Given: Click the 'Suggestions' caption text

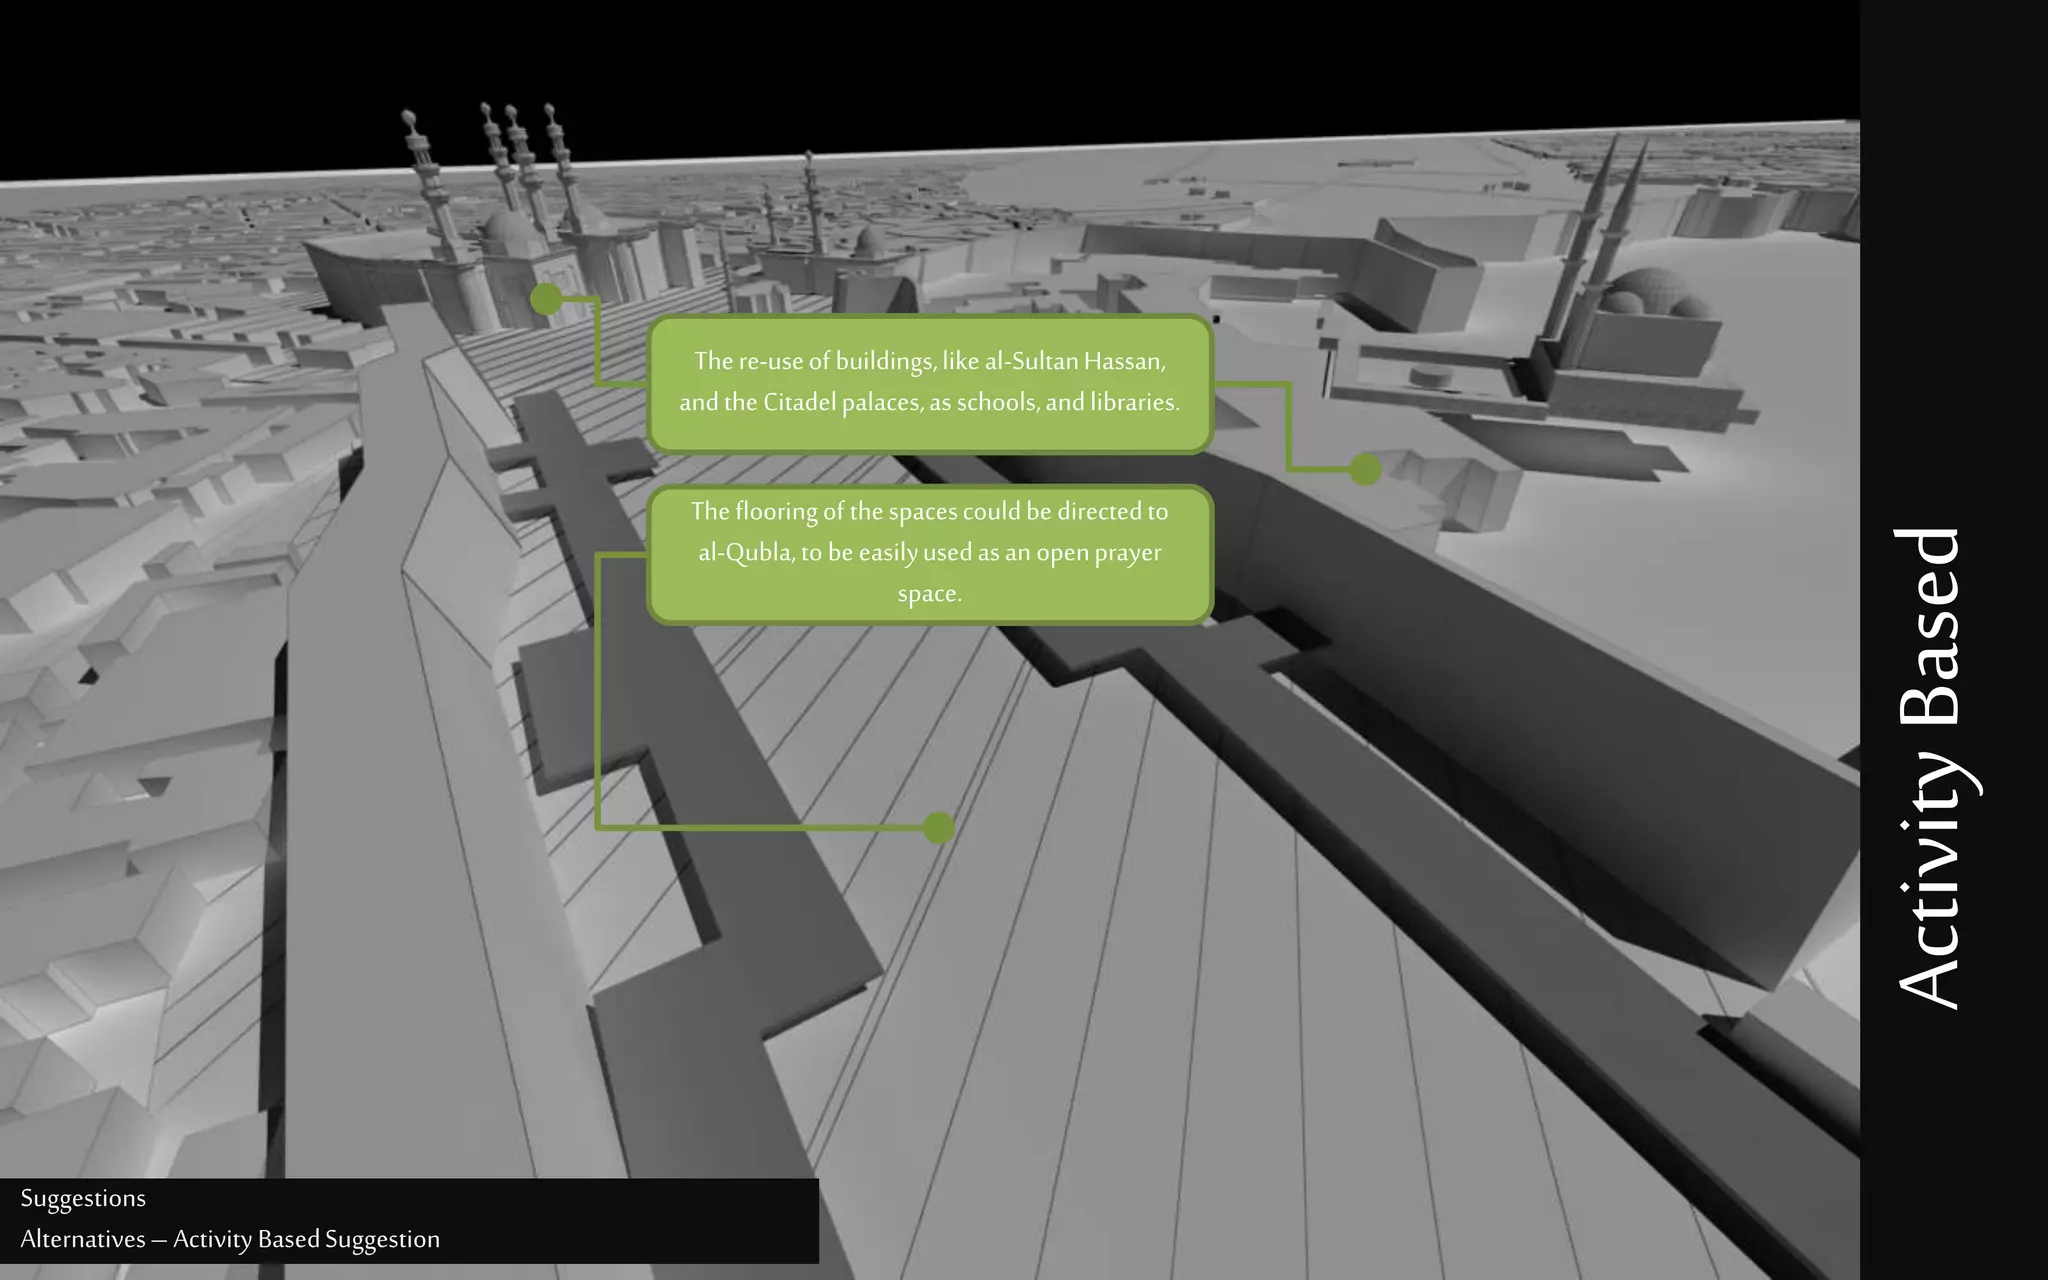Looking at the screenshot, I should pos(83,1198).
